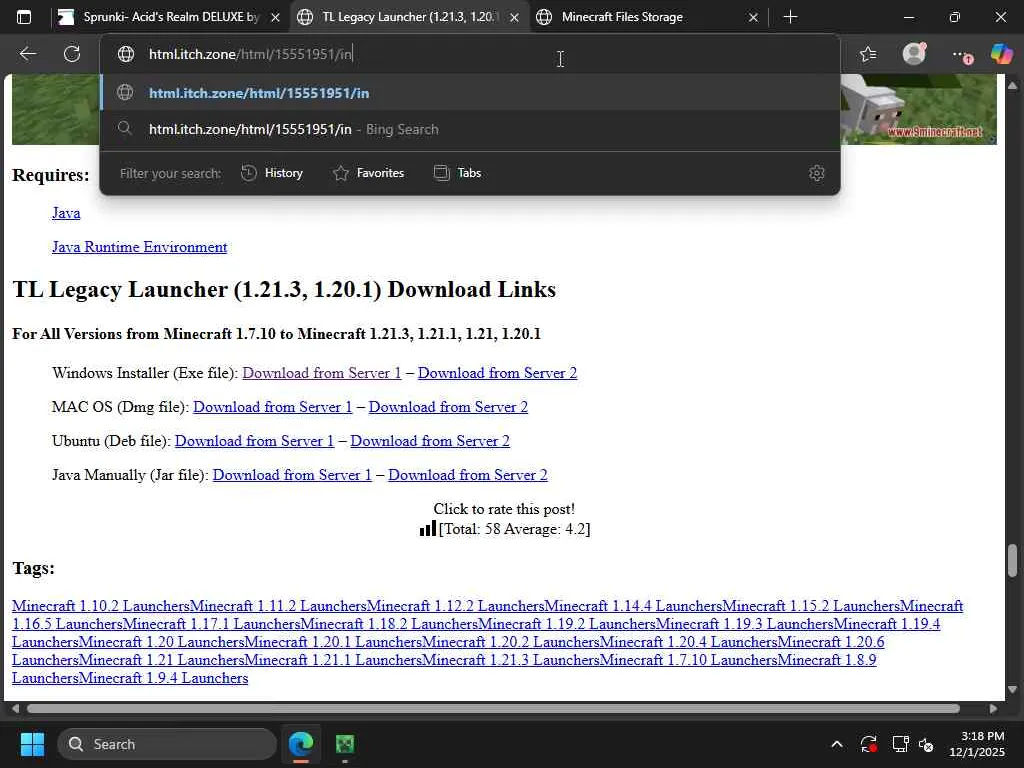Viewport: 1024px width, 768px height.
Task: Download Ubuntu Deb file from Server 1
Action: [x=254, y=441]
